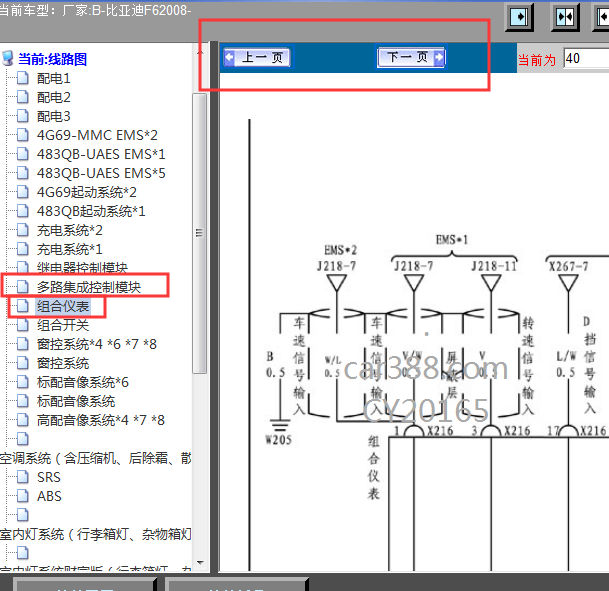This screenshot has width=609, height=591.
Task: Open the SRS diagram
Action: pos(49,478)
